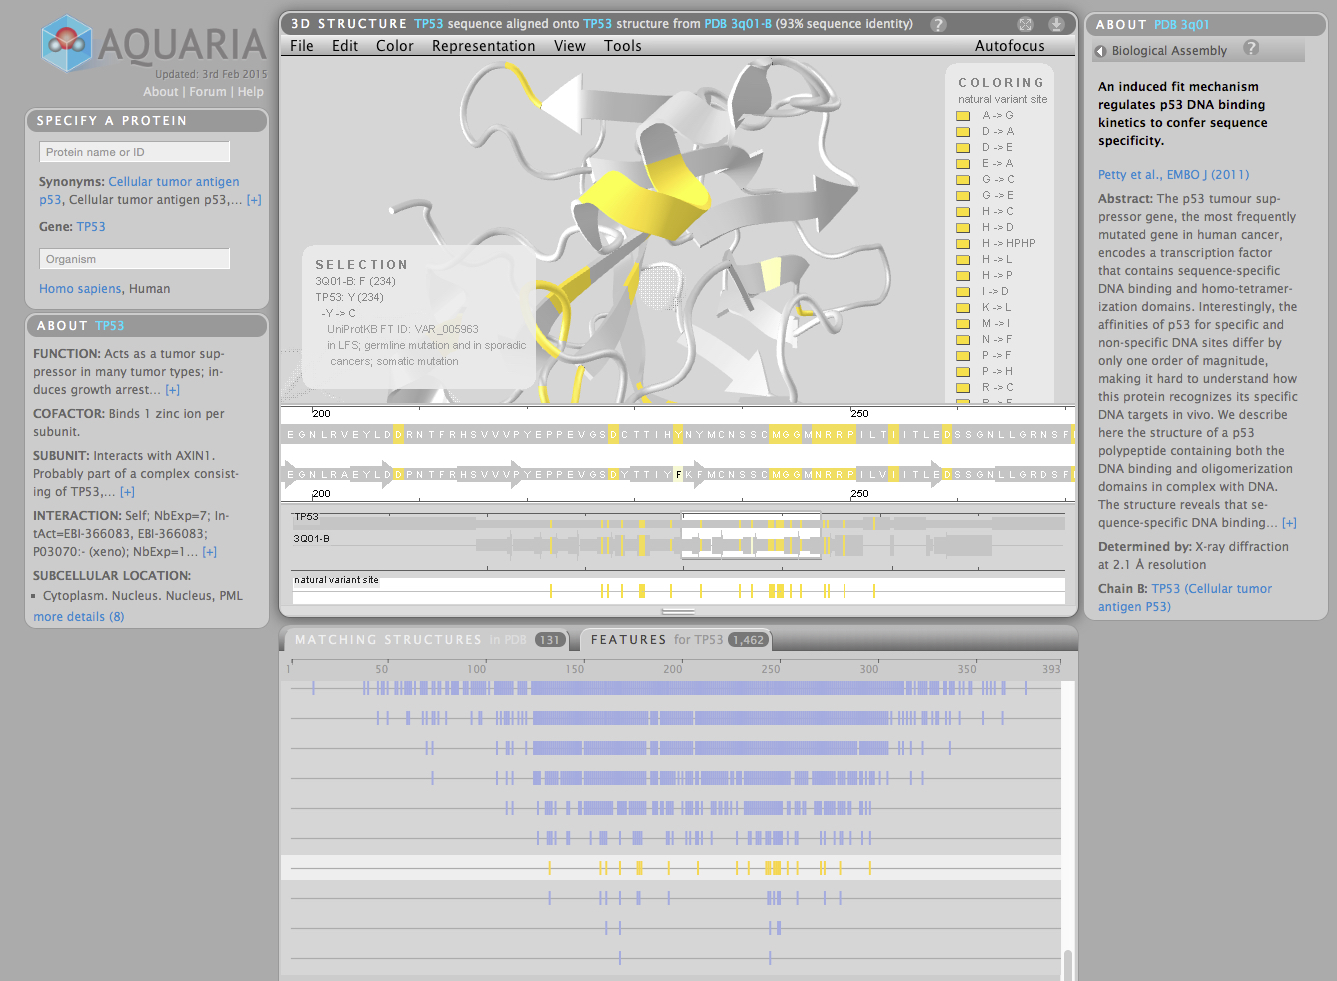Expand the FUNCTION description with [+]
Image resolution: width=1337 pixels, height=981 pixels.
click(x=173, y=390)
